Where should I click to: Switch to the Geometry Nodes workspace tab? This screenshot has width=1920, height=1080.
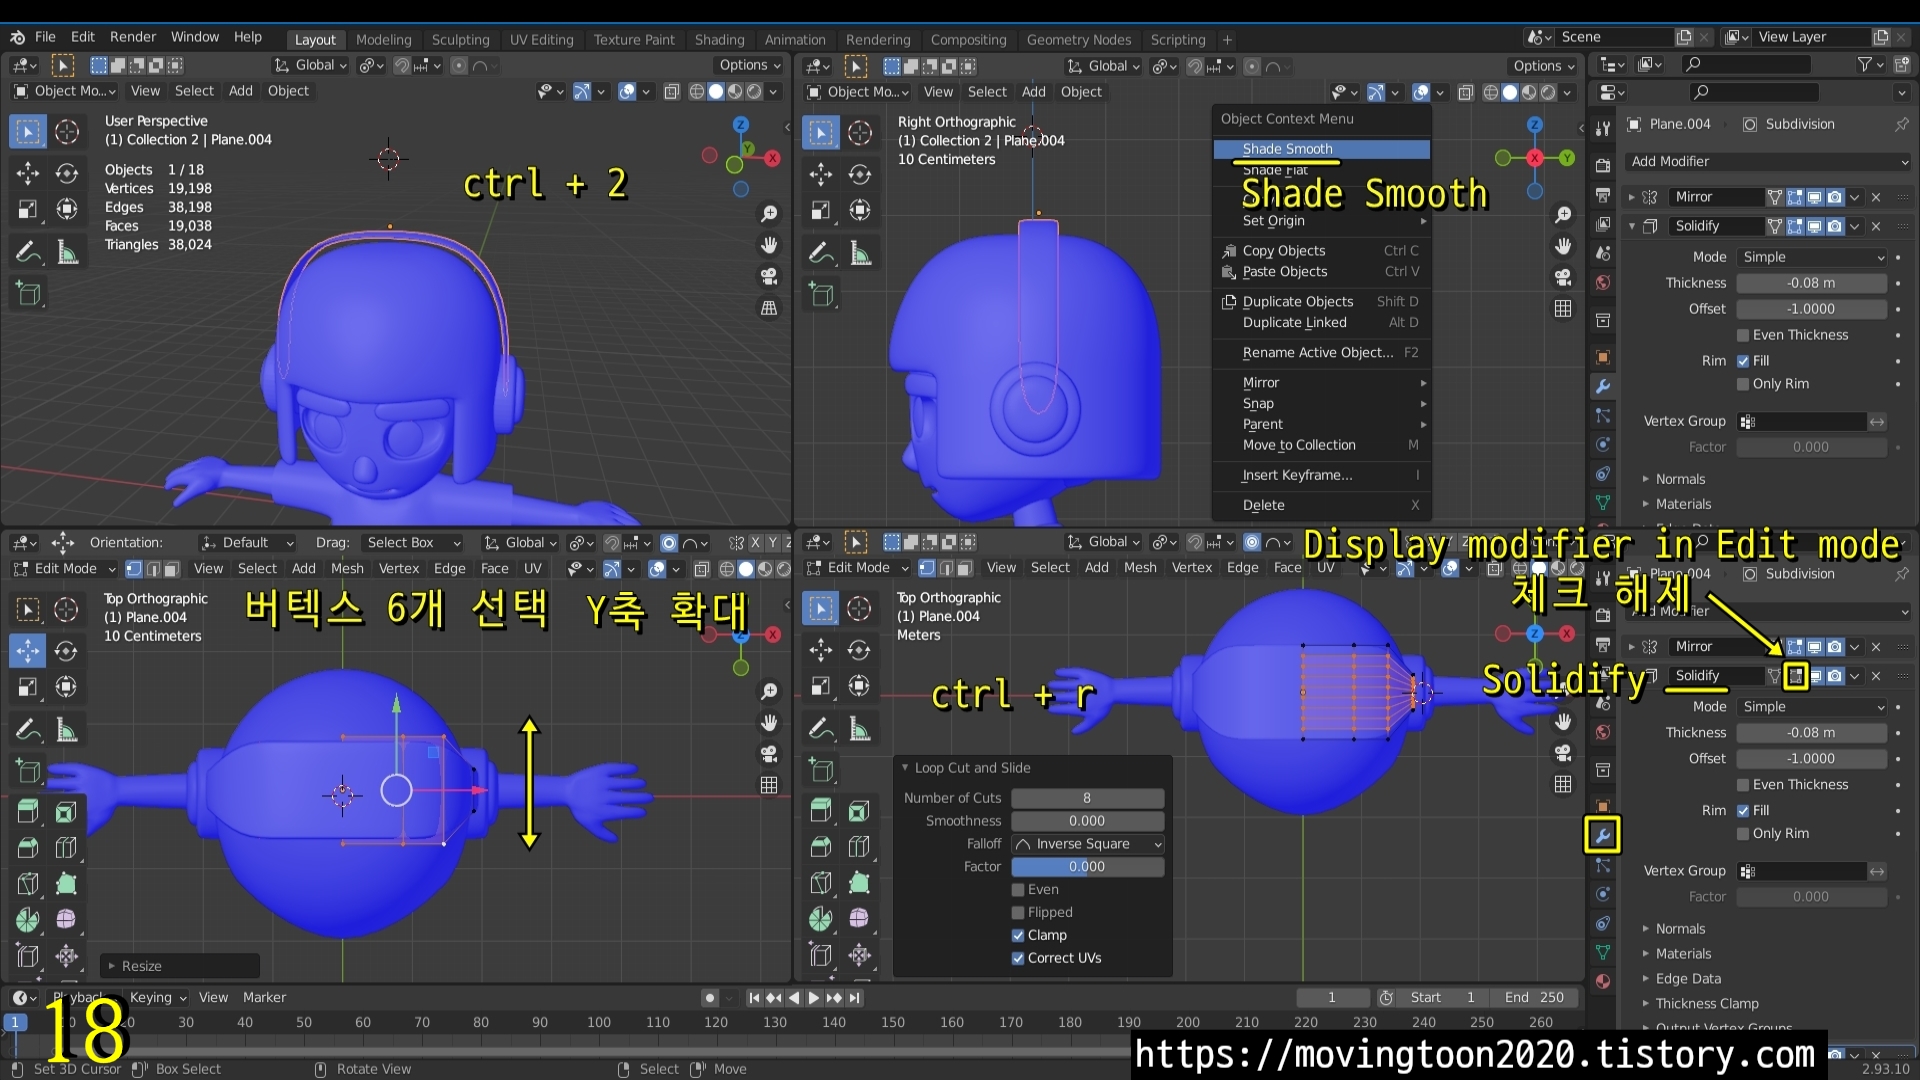[x=1079, y=39]
